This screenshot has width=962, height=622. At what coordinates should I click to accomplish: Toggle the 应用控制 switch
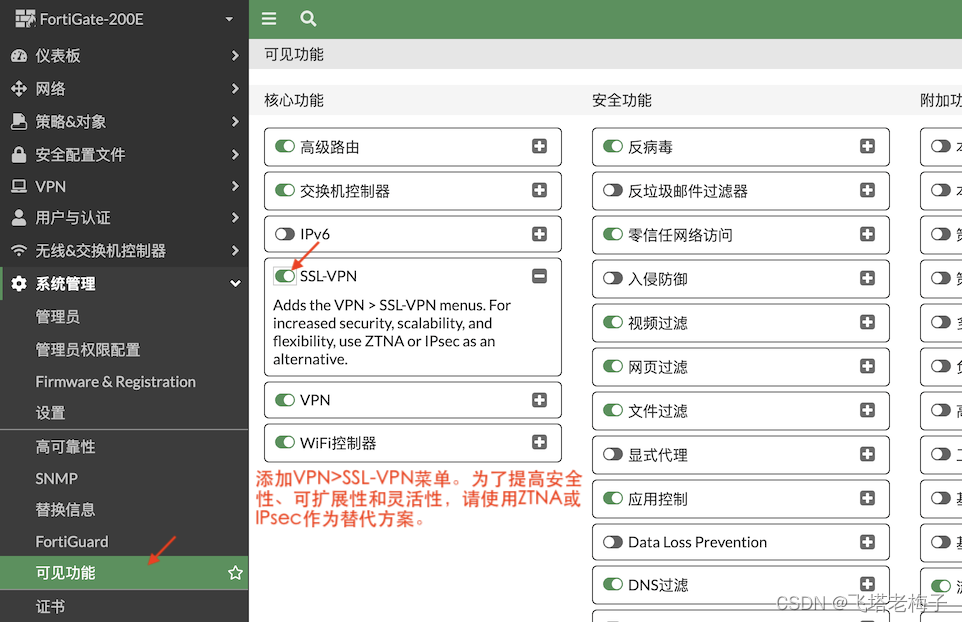[x=613, y=498]
